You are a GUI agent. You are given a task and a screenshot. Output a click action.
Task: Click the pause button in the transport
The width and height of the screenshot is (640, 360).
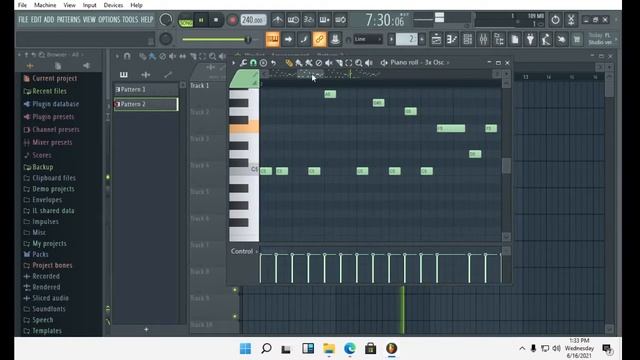(201, 20)
